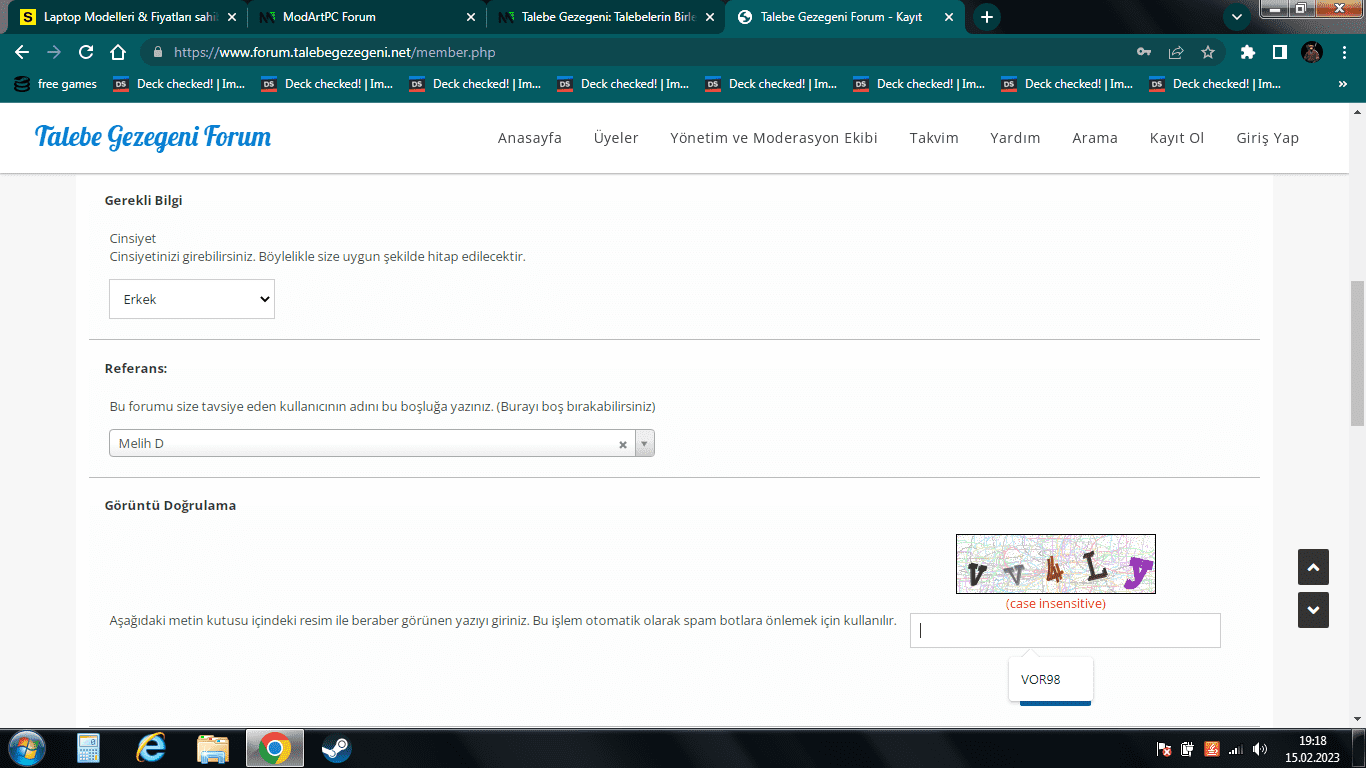Click the scroll-to-top arrow button
Screen dimensions: 1366x768
(x=1313, y=567)
